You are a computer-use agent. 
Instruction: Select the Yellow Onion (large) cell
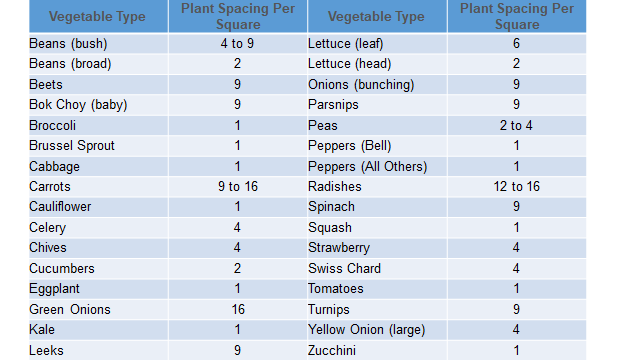pyautogui.click(x=367, y=329)
